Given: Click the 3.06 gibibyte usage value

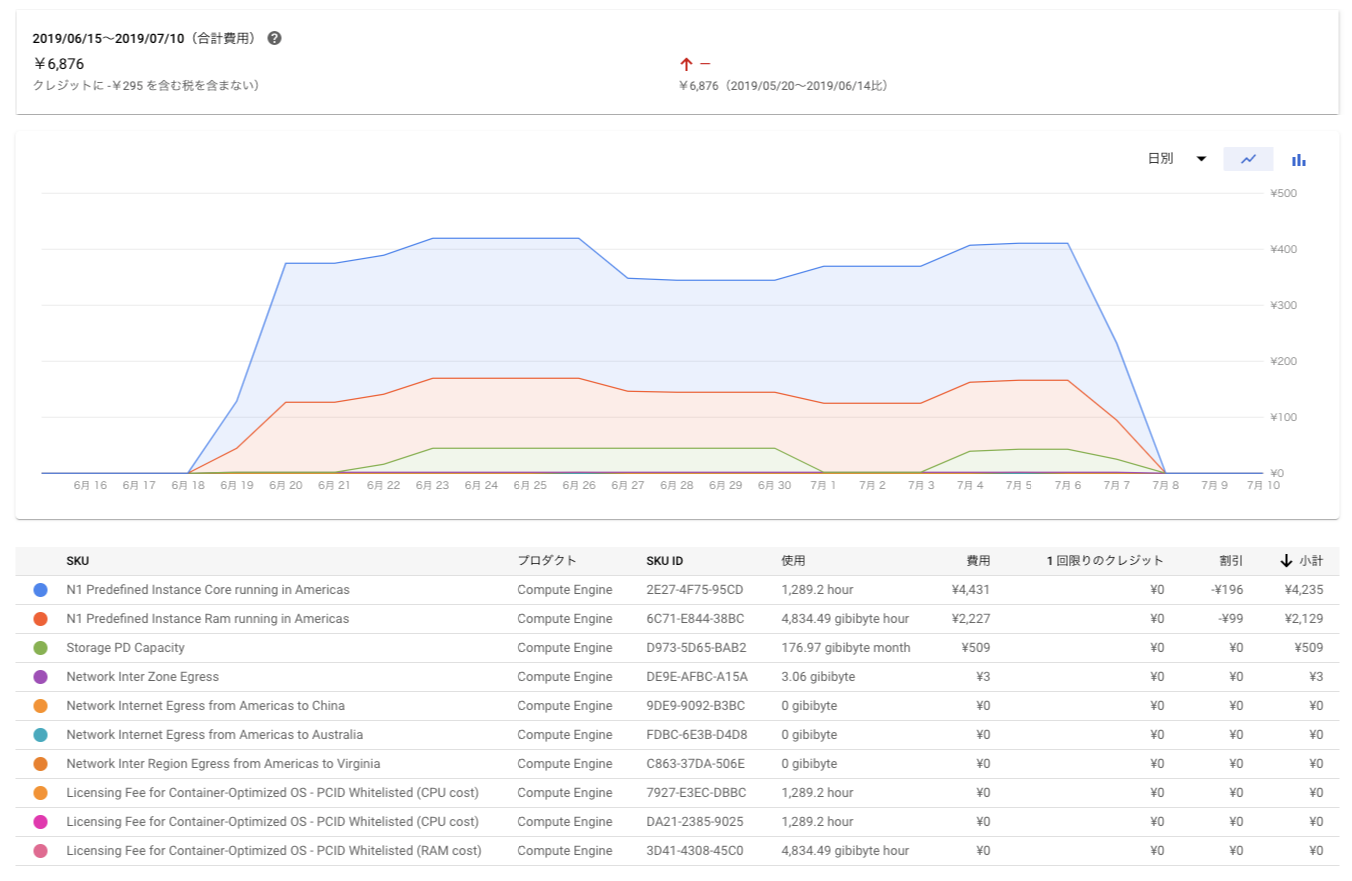Looking at the screenshot, I should click(x=818, y=677).
